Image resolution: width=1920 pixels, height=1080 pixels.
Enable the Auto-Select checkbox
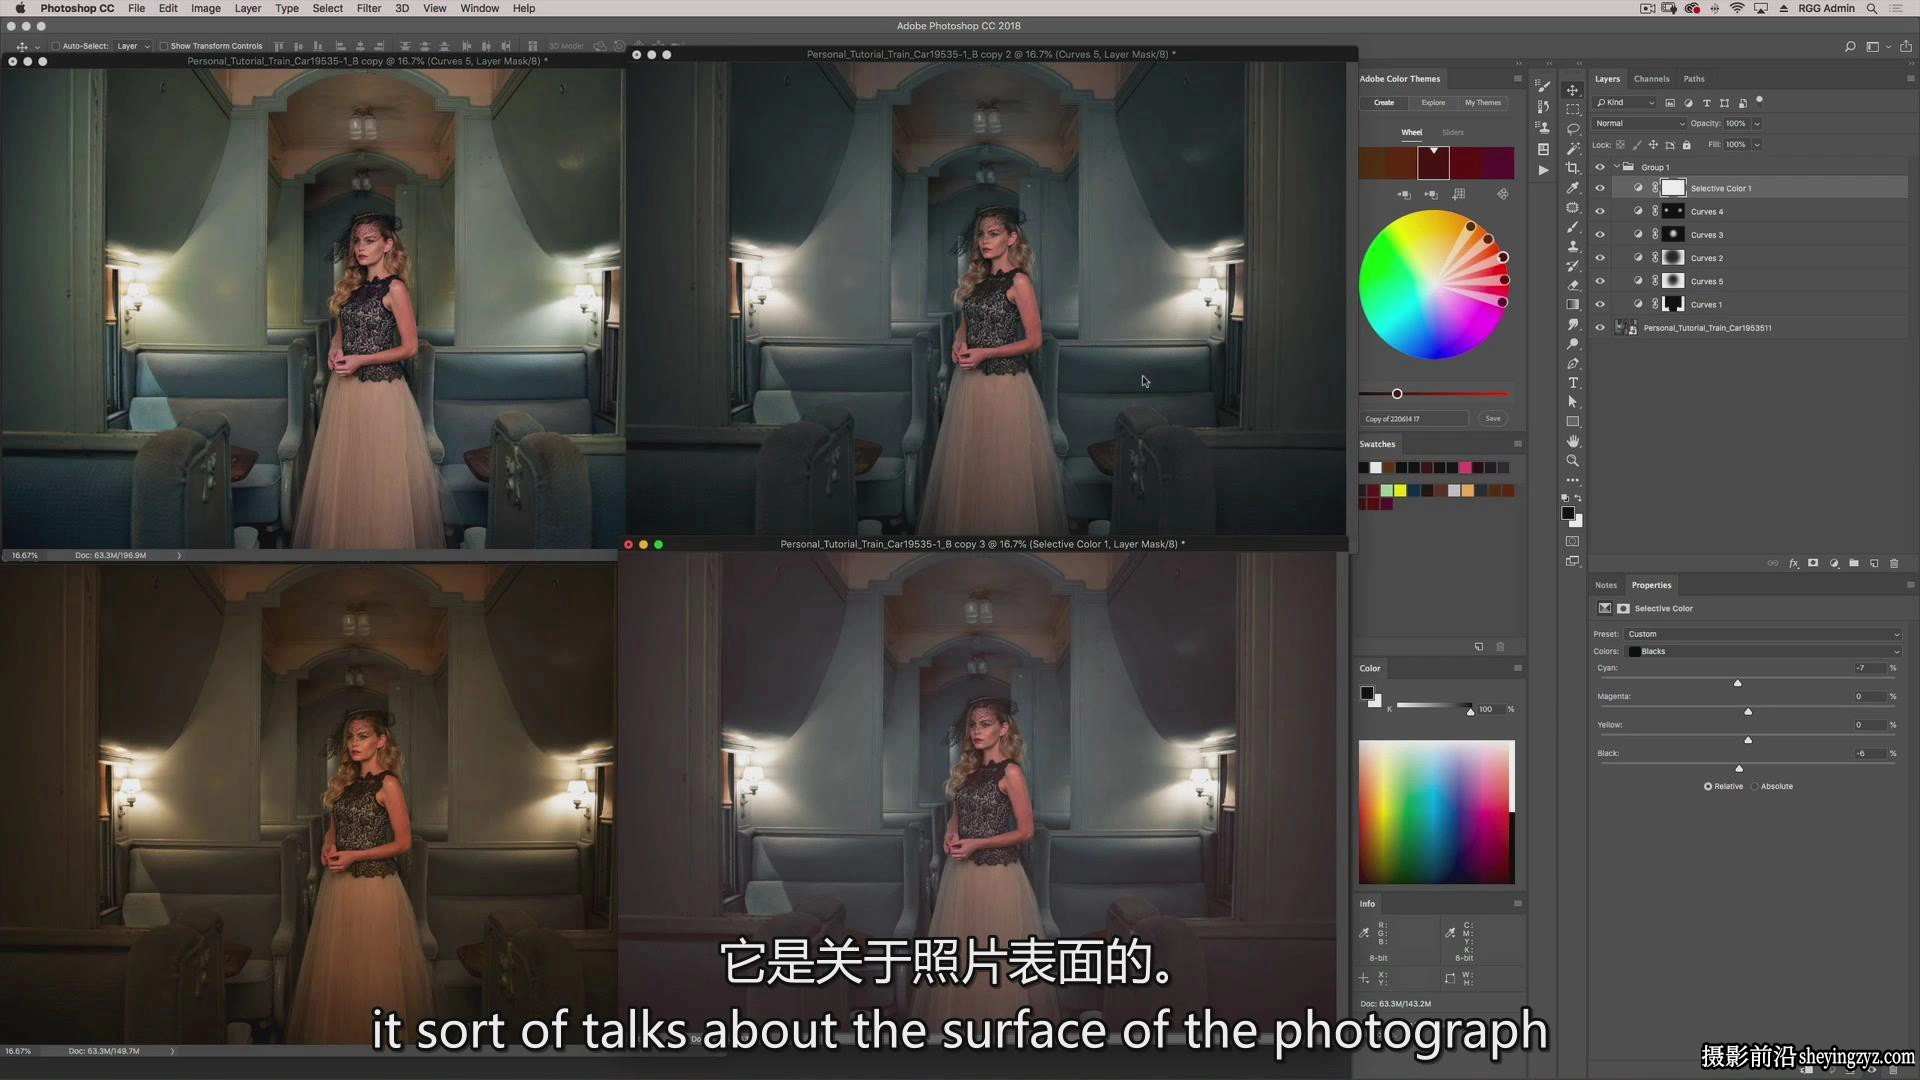coord(56,46)
